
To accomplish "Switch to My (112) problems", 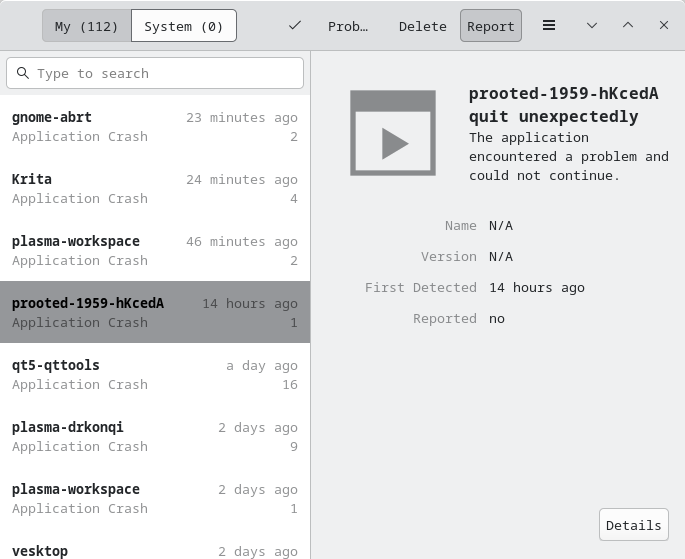I will point(86,26).
